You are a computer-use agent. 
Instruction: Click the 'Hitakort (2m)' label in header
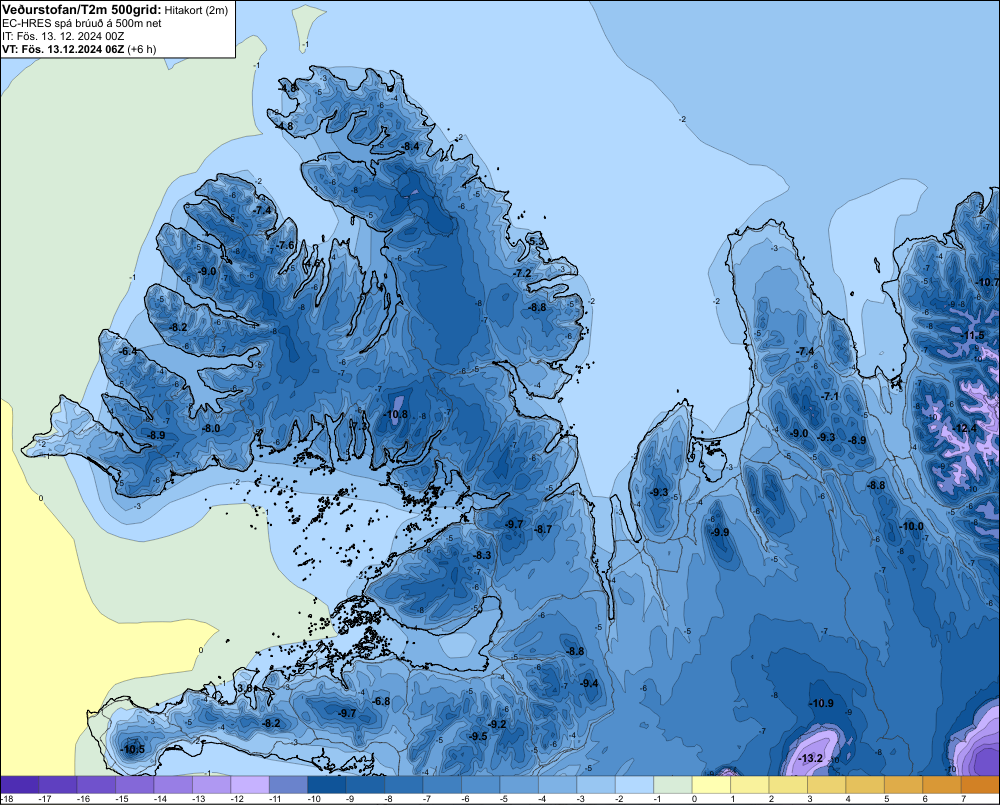pos(196,10)
